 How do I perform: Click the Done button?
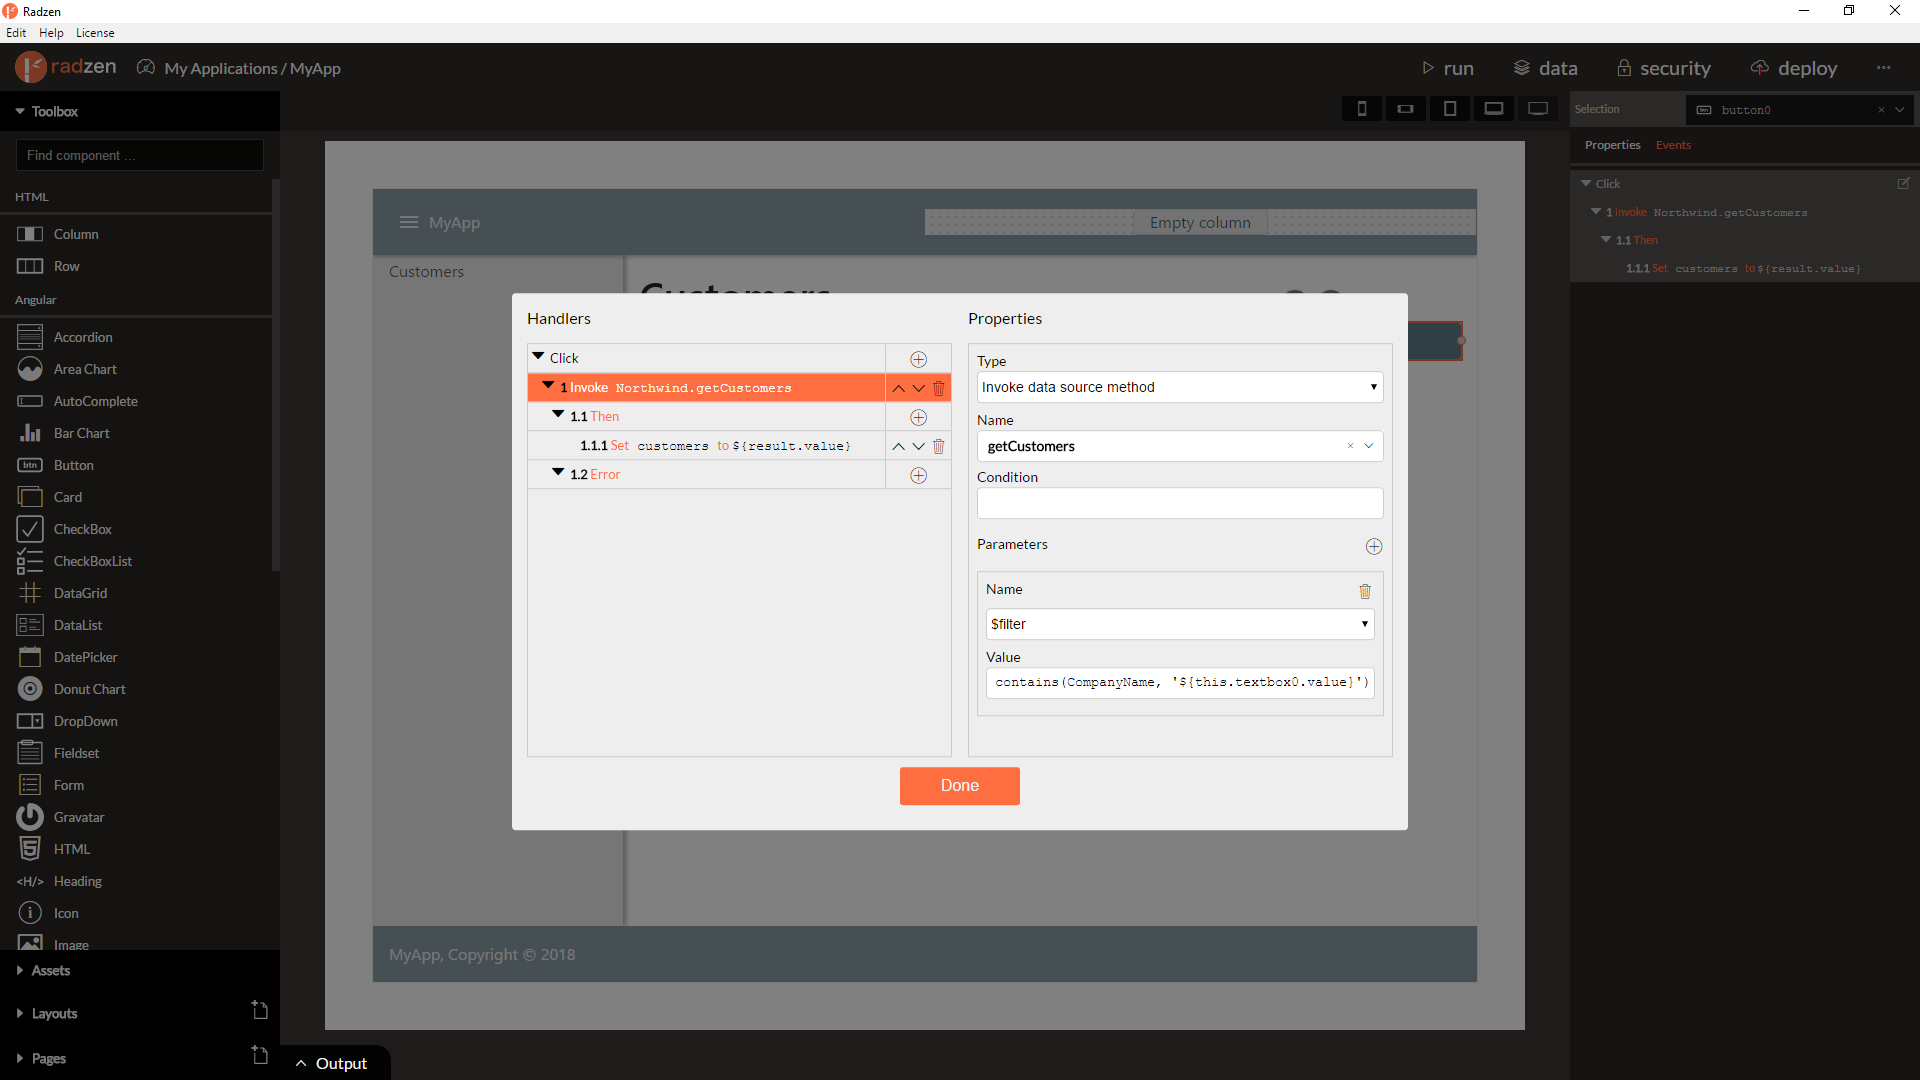[960, 786]
